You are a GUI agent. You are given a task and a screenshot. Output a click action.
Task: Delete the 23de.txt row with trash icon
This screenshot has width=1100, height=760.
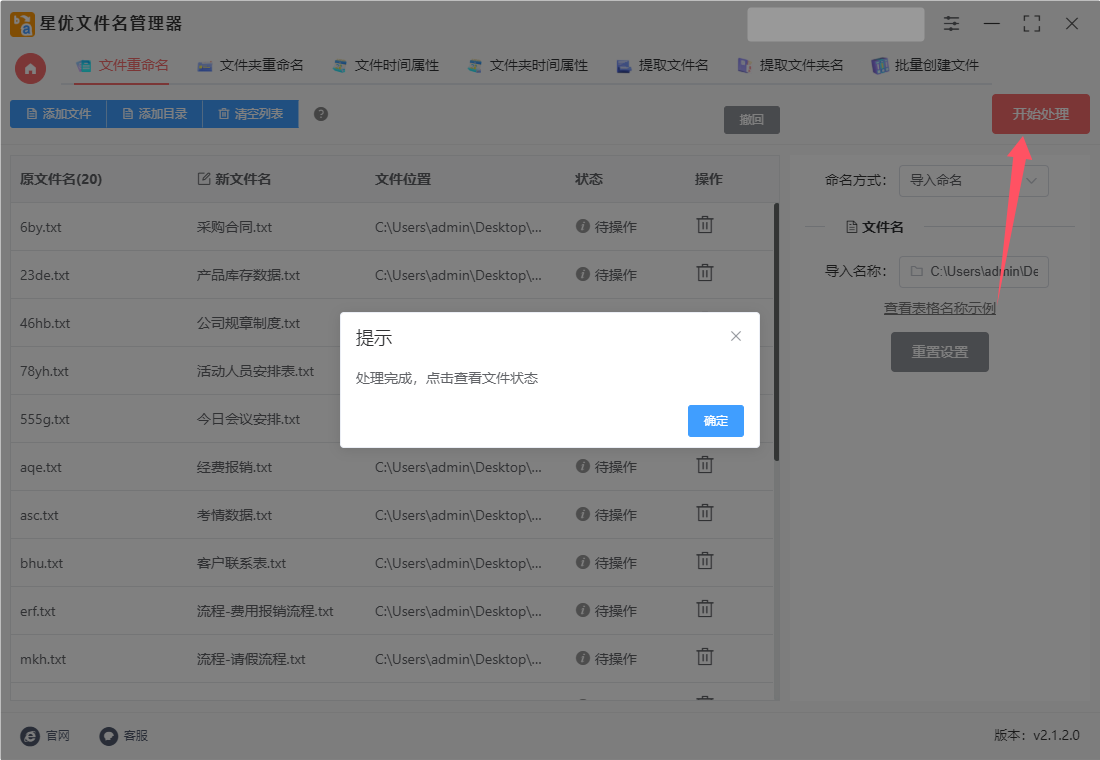(x=704, y=272)
